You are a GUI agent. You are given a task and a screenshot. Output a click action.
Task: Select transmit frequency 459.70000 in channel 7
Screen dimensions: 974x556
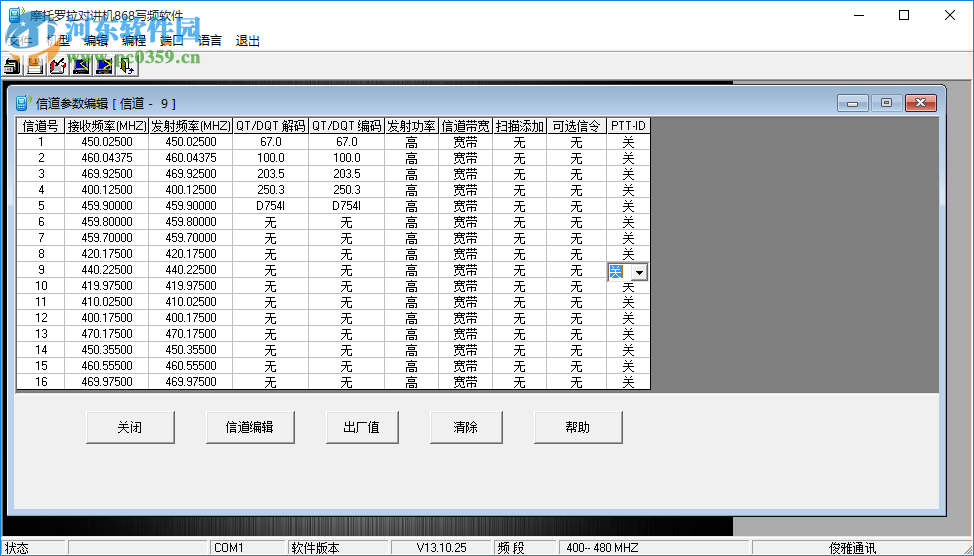pos(191,238)
